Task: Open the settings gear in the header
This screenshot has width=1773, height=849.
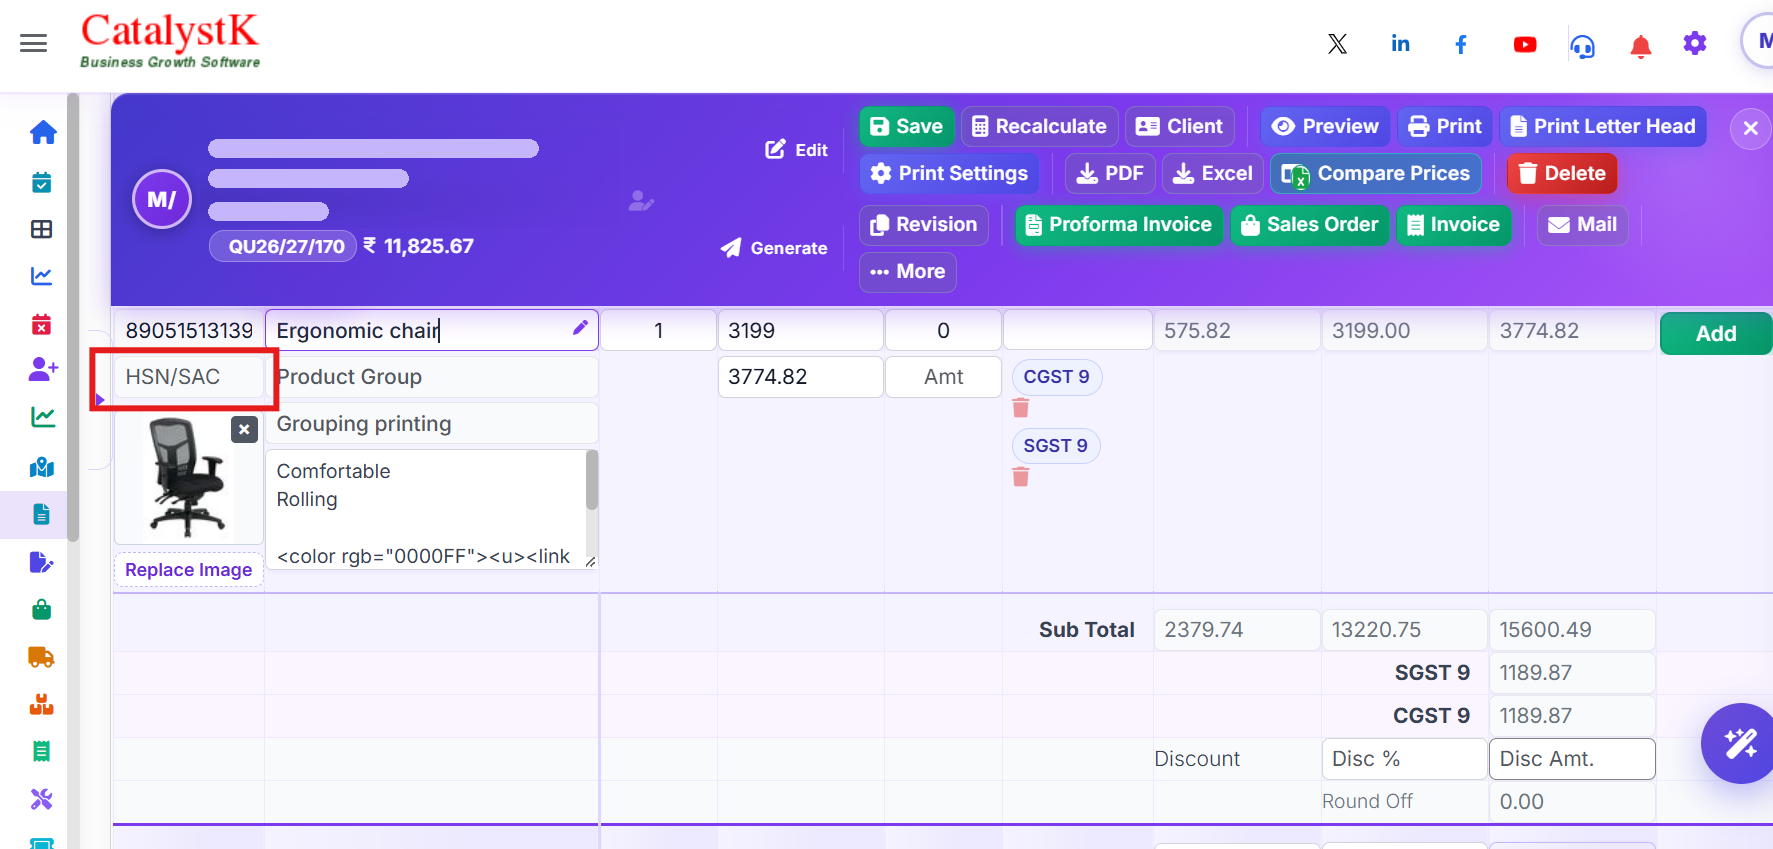Action: pos(1695,43)
